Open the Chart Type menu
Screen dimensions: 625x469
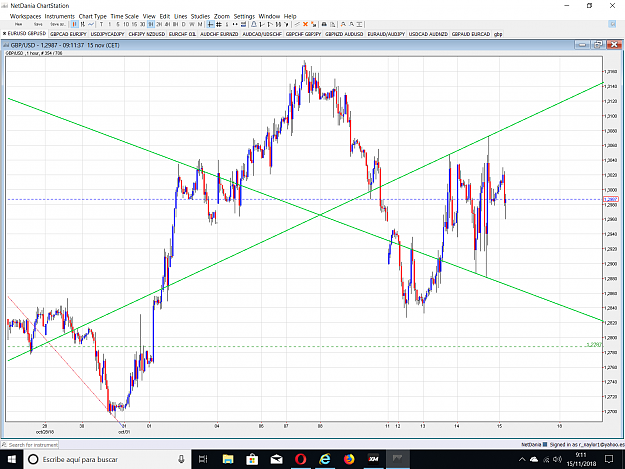(92, 16)
